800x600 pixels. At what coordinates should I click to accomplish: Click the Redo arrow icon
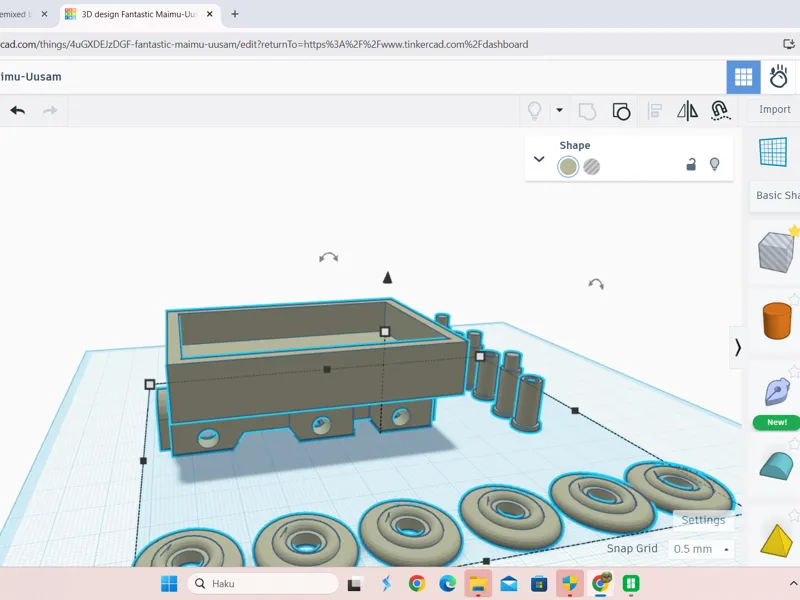(50, 110)
